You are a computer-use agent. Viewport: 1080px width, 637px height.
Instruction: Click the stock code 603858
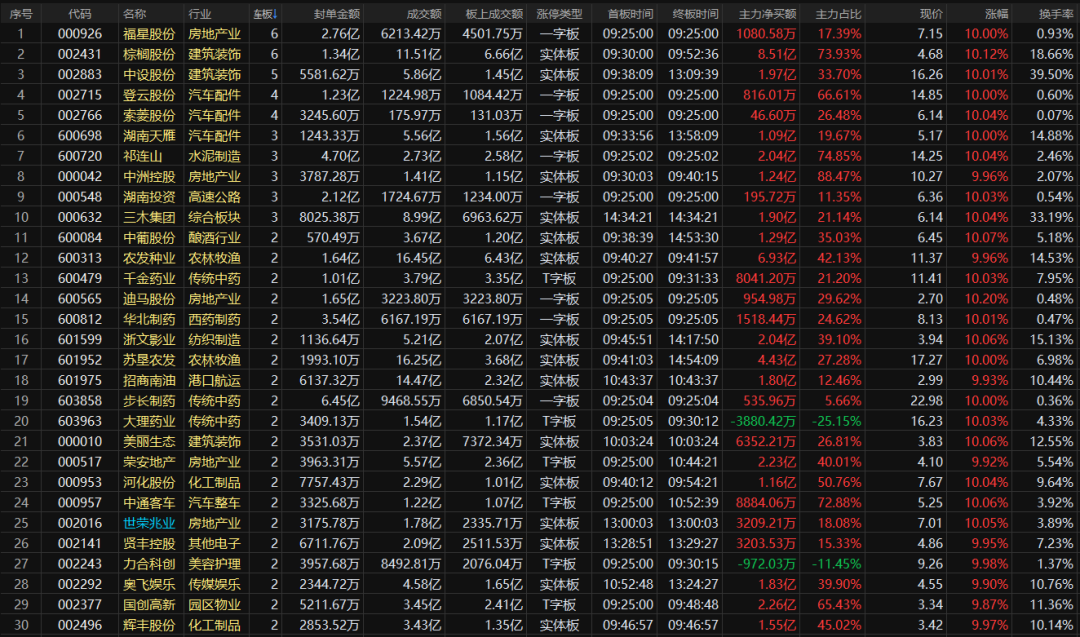pos(80,401)
